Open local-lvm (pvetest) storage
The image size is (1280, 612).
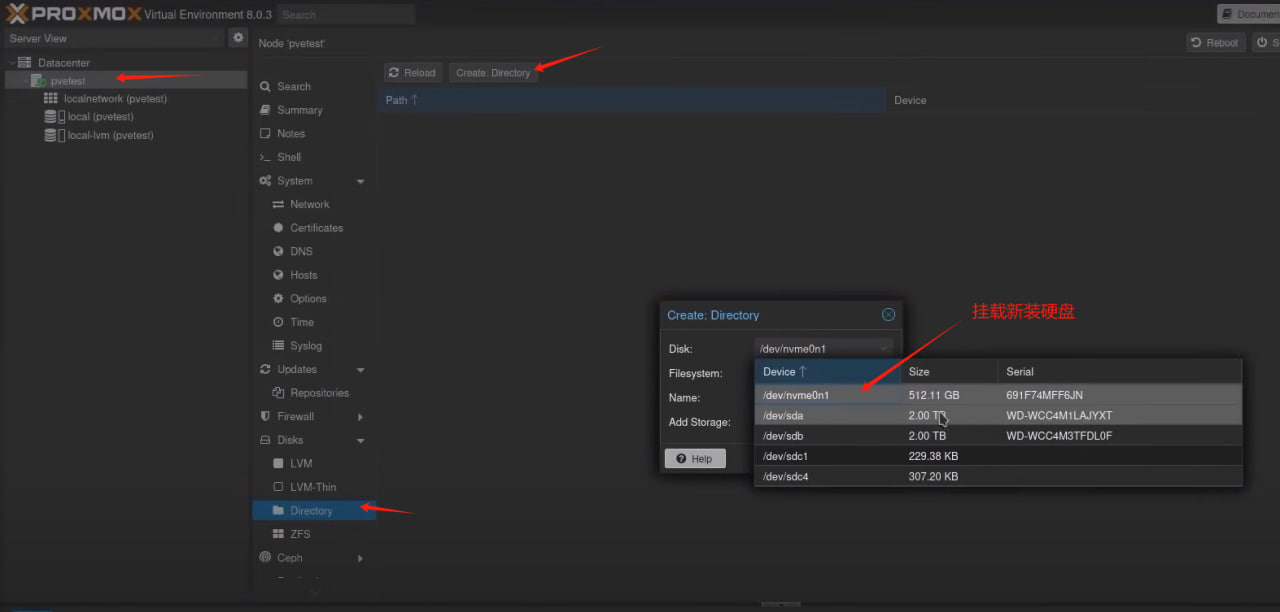110,135
